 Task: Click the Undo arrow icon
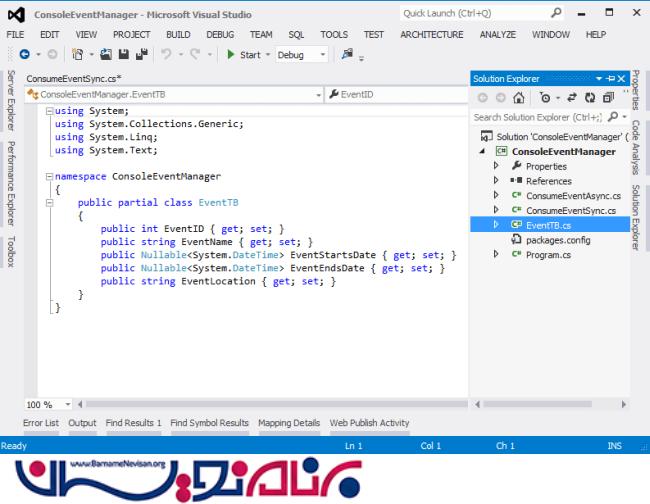(x=167, y=55)
